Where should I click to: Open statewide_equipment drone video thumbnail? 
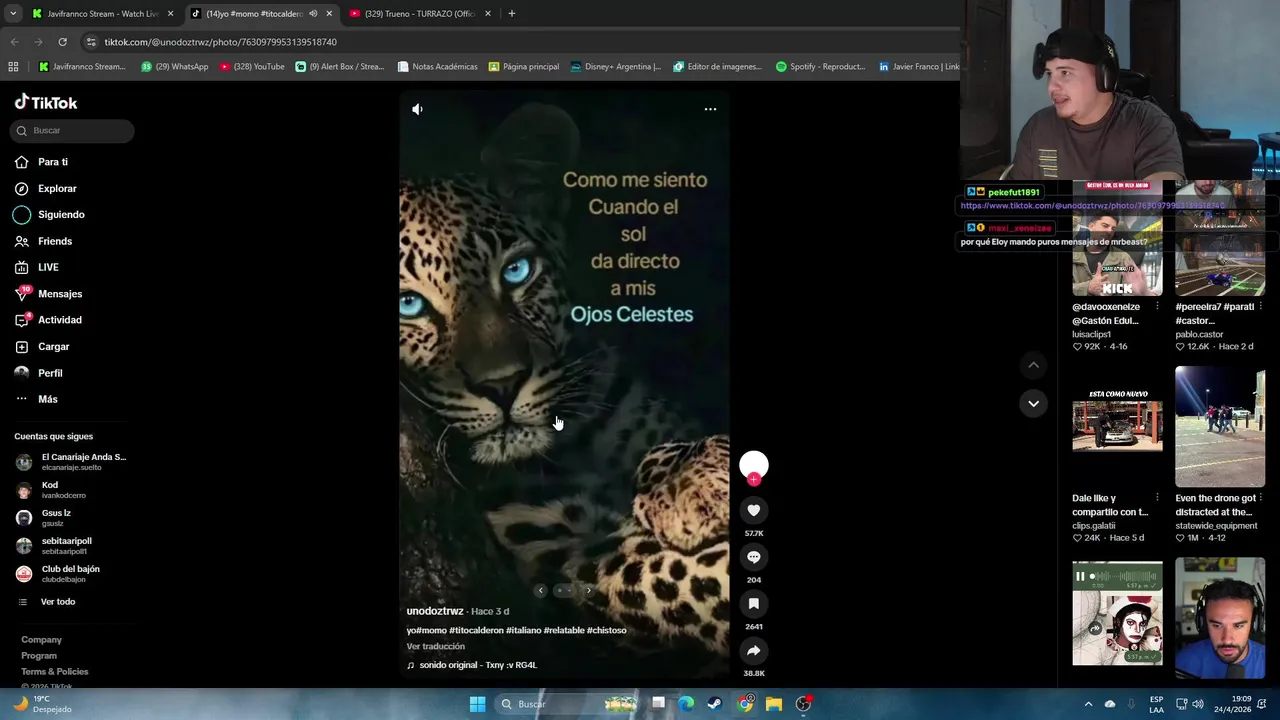[1220, 427]
